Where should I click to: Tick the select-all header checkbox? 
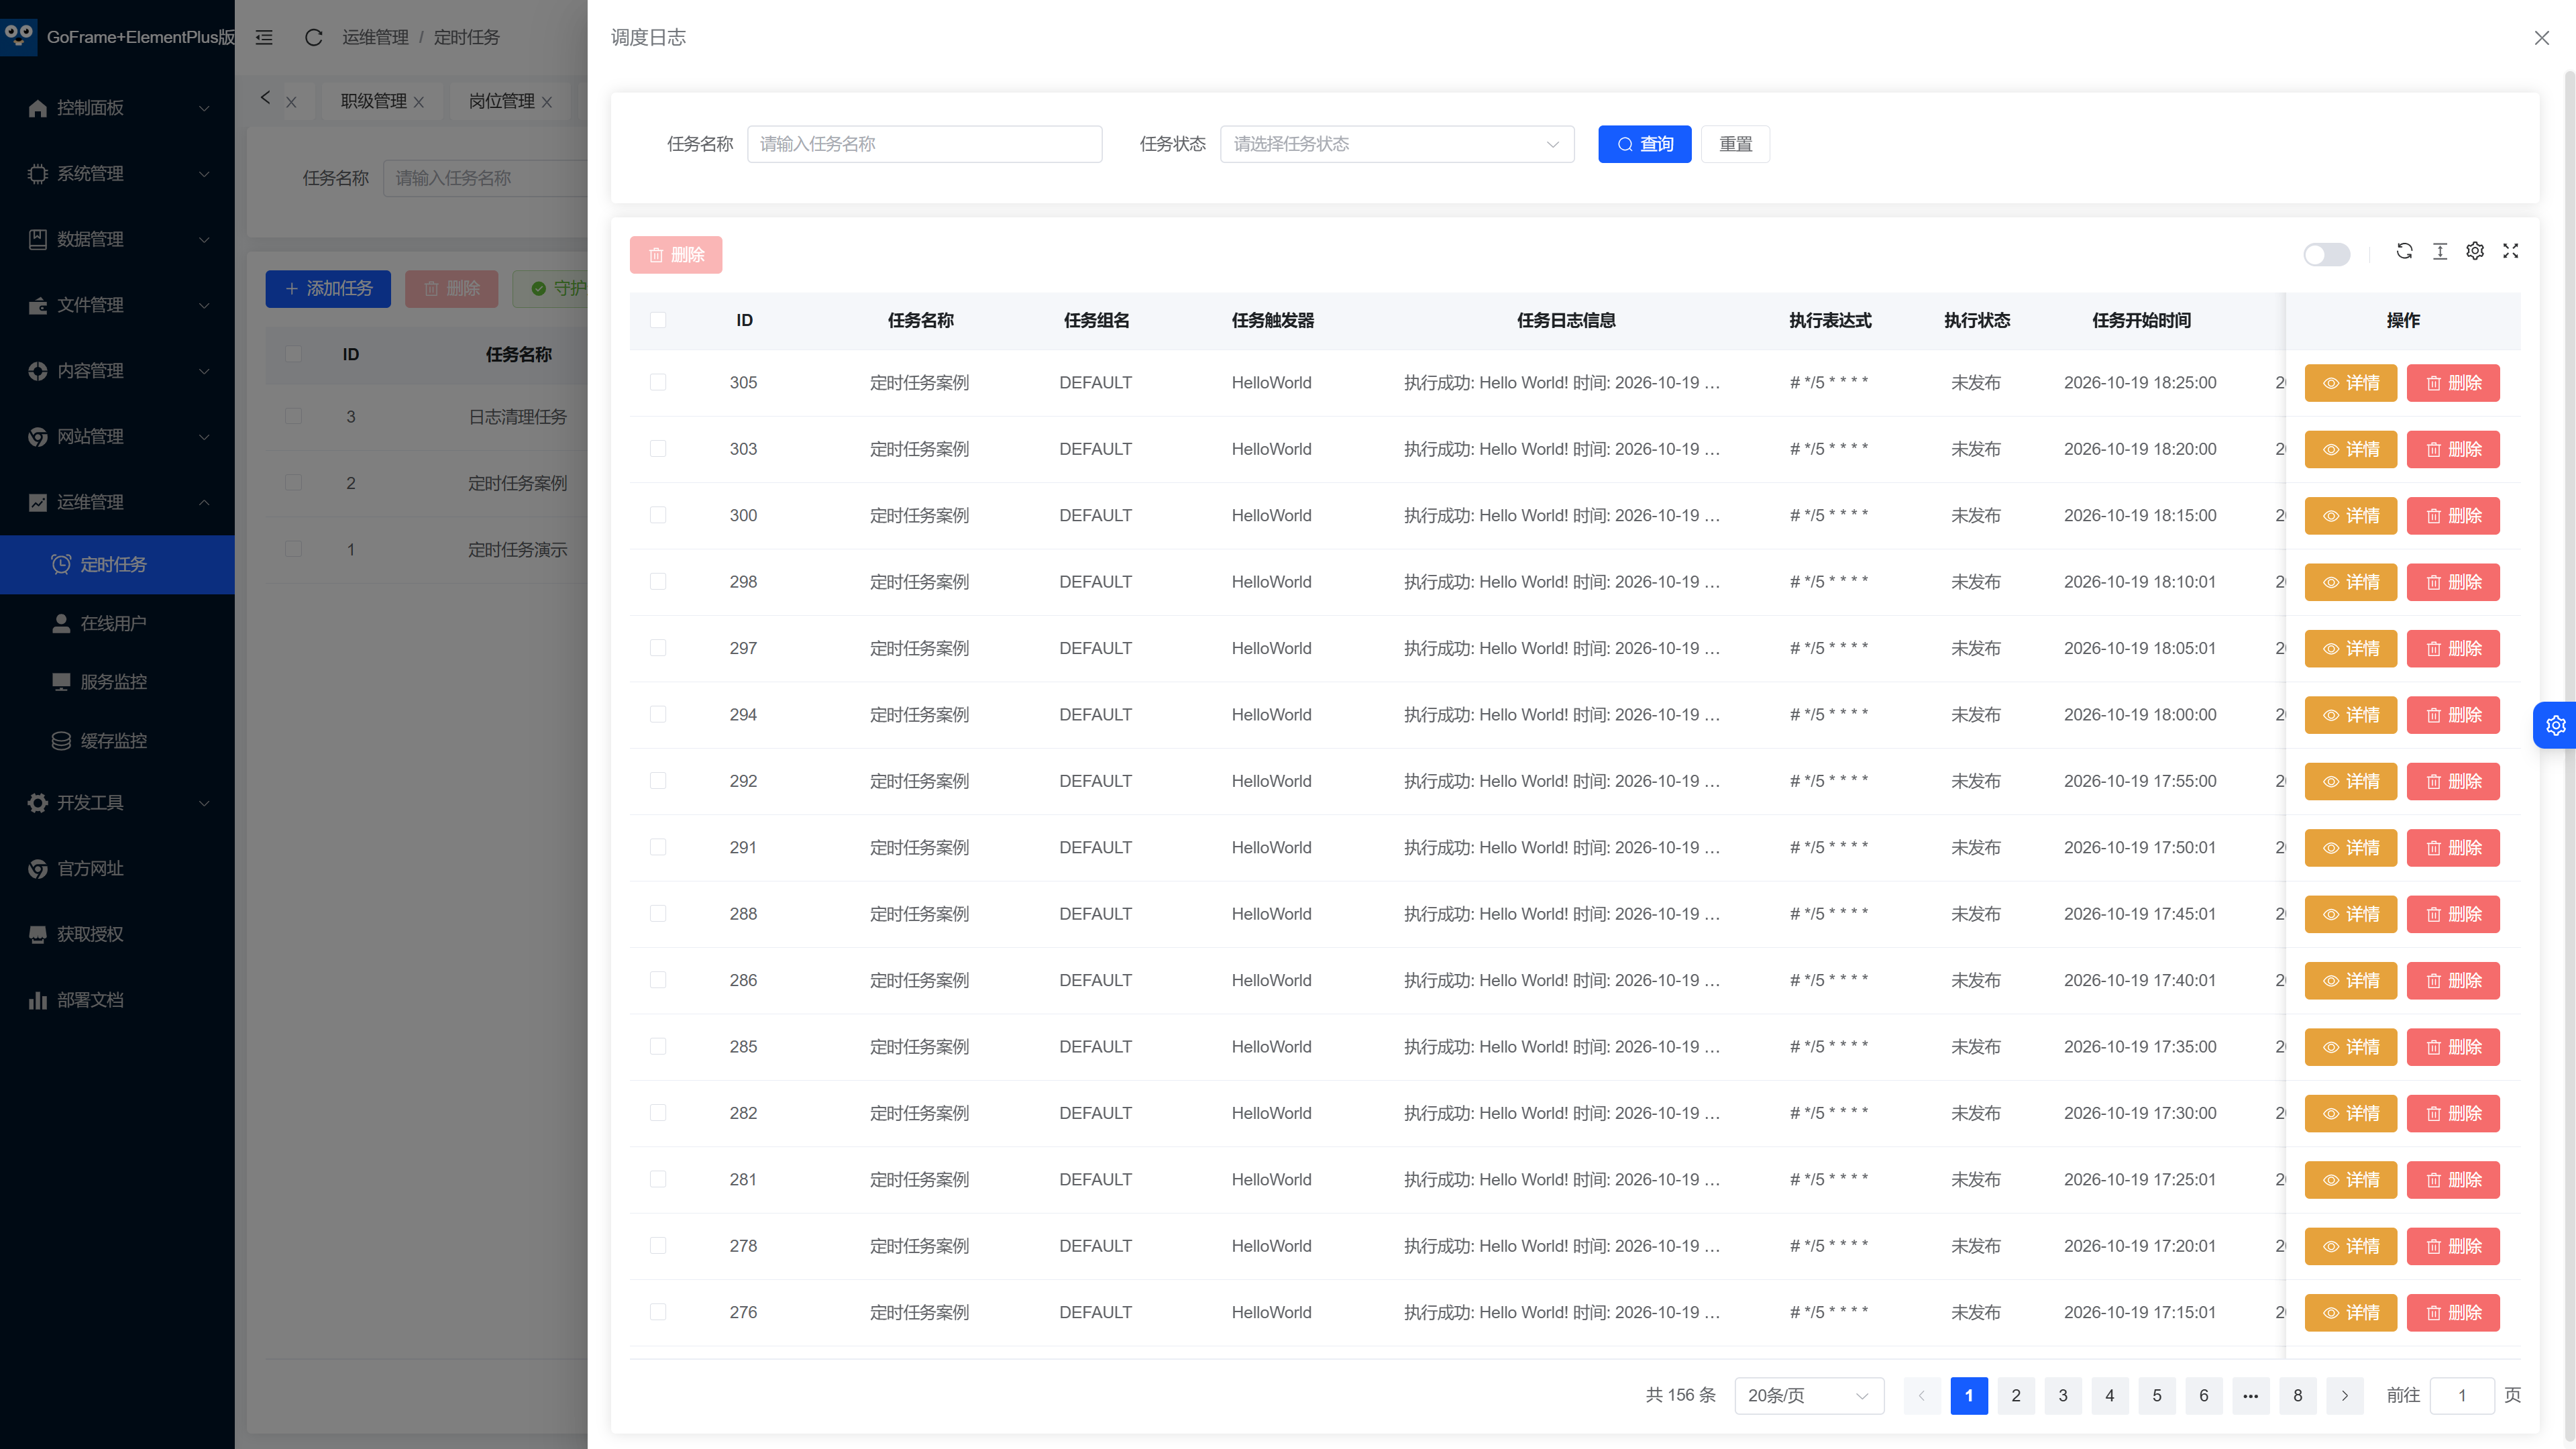(x=658, y=320)
